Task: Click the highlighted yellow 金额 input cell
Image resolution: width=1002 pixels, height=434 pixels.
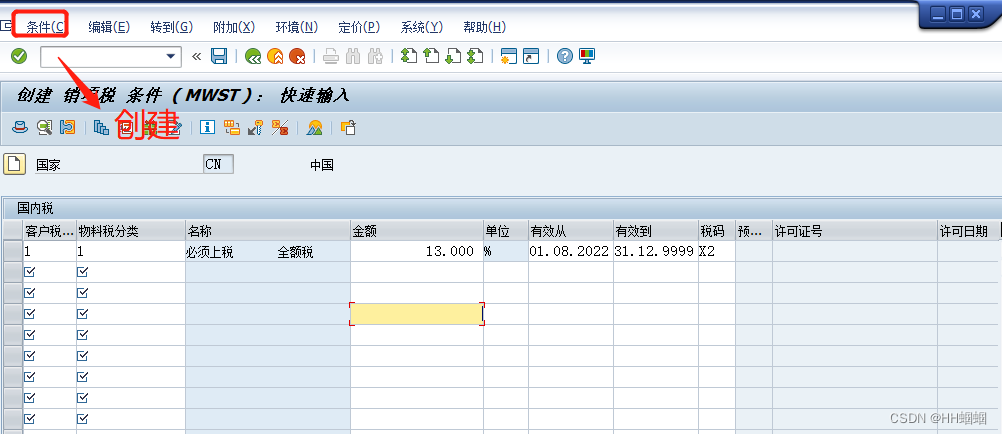Action: (x=416, y=314)
